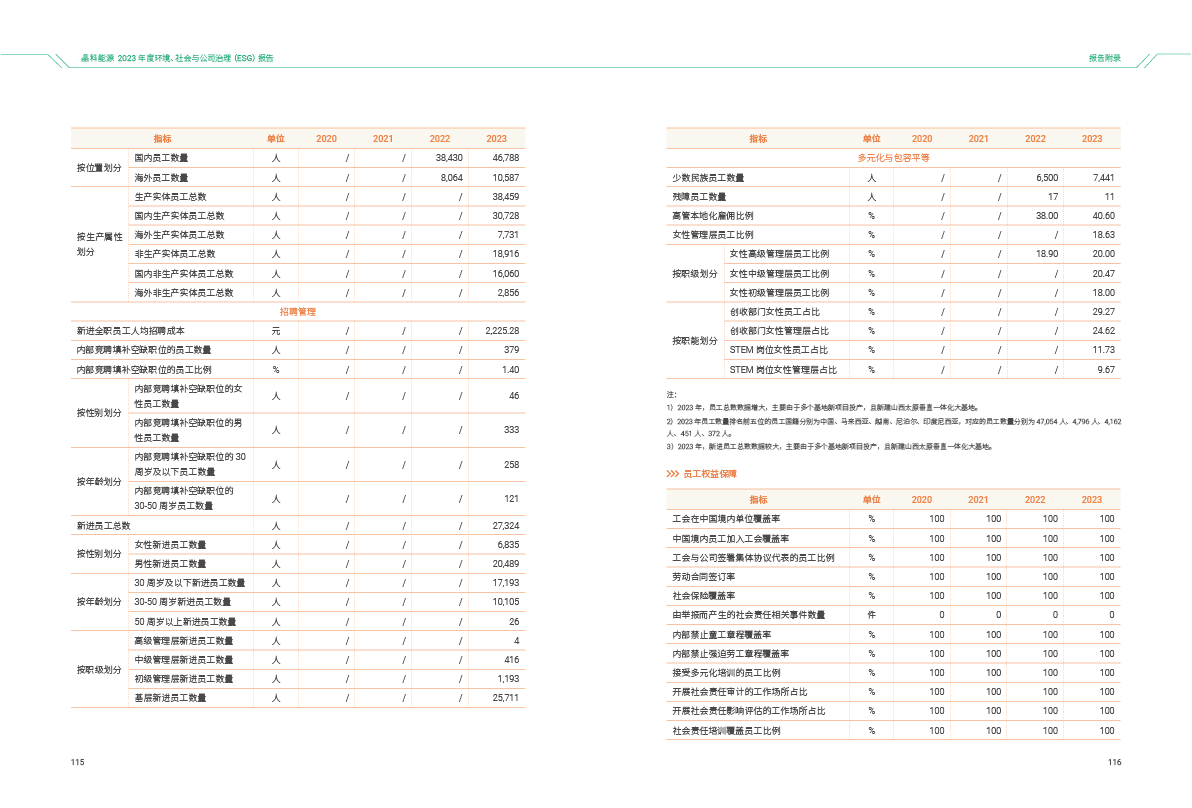Click the 多元化与包容平等 section heading
Screen dimensions: 1192x808
pos(893,158)
